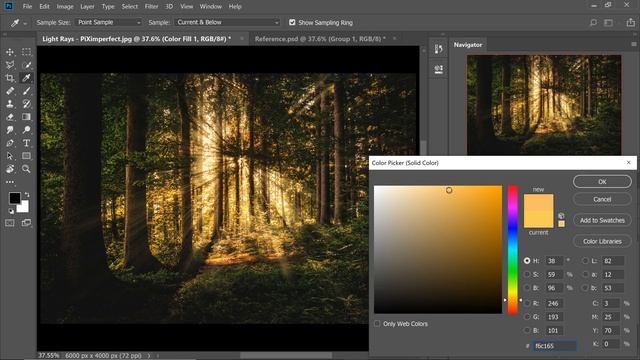The image size is (640, 360).
Task: Click the share icon in options bar
Action: point(631,22)
